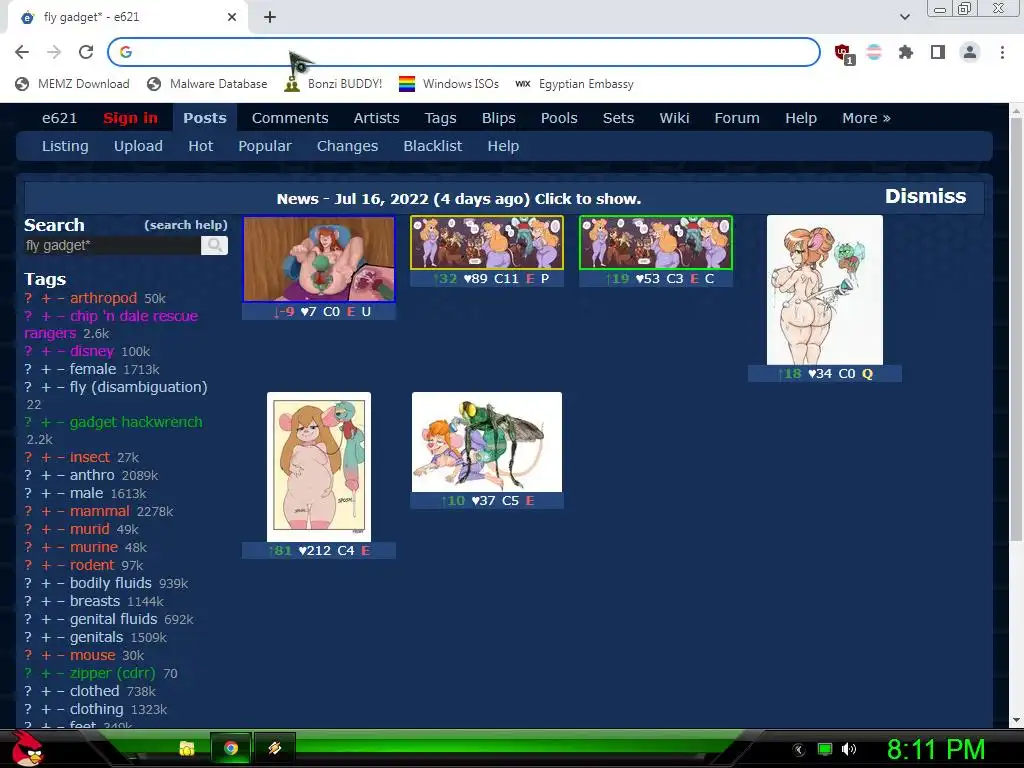Click the 'arthropod' tag link
The height and width of the screenshot is (768, 1024).
click(103, 298)
